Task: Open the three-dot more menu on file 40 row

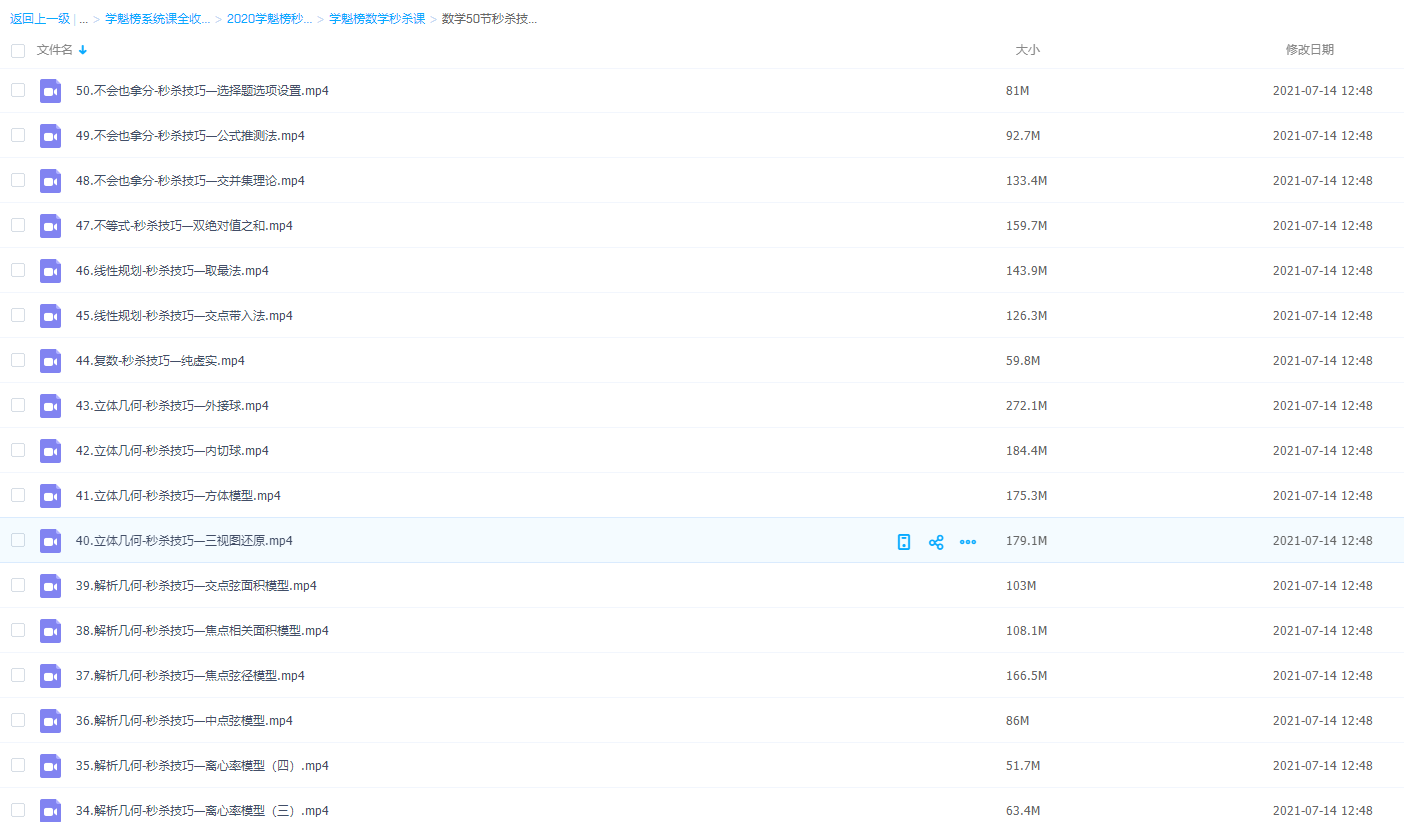Action: point(967,542)
